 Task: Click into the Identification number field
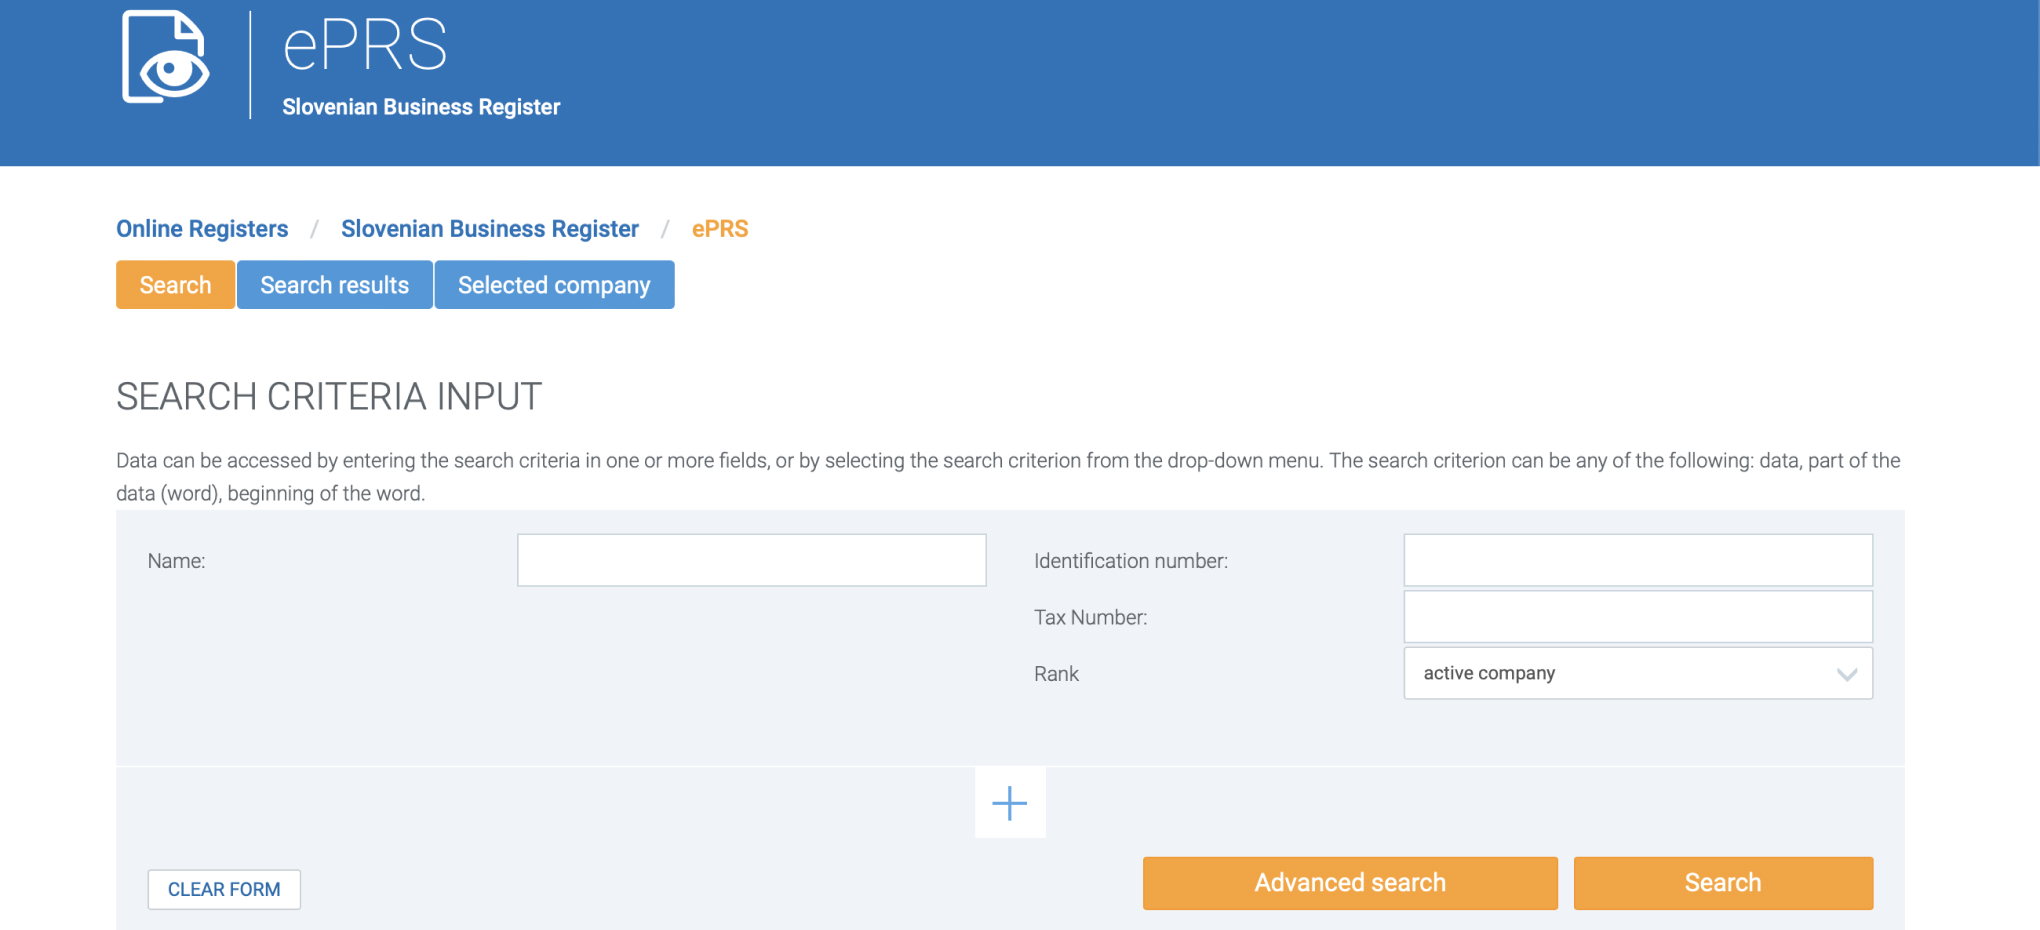click(1637, 560)
